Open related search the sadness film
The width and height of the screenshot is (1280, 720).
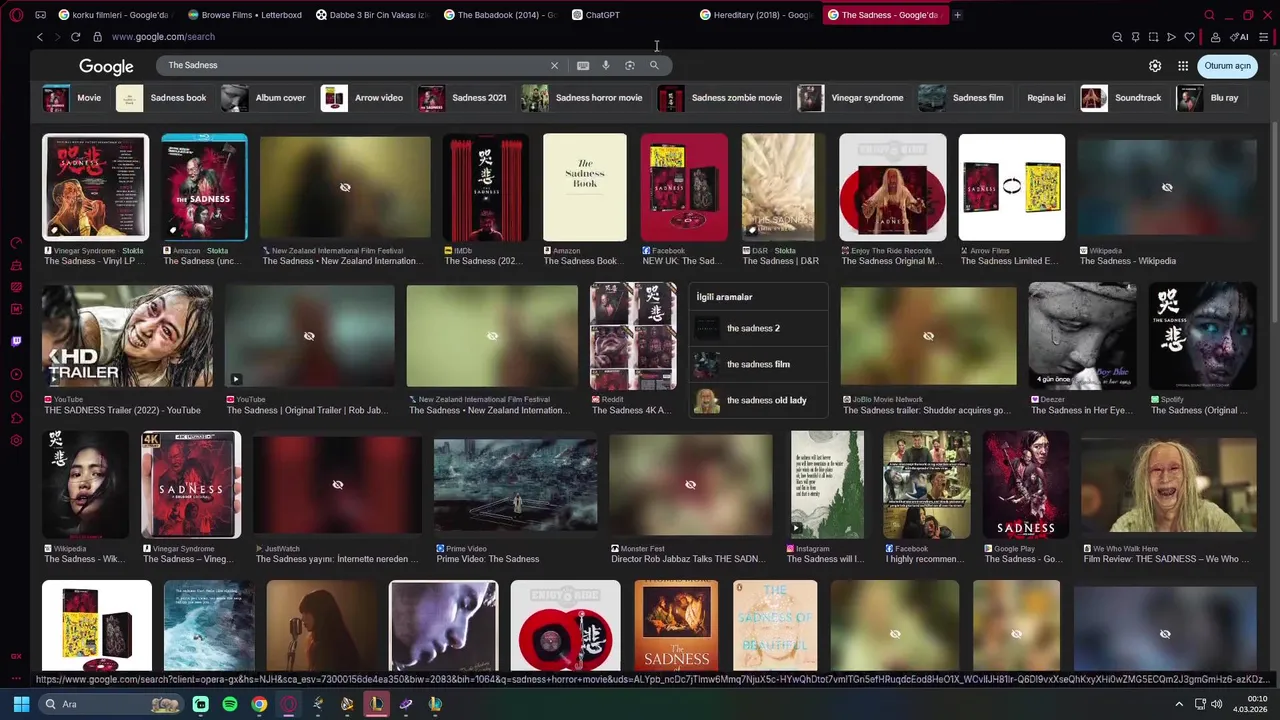pos(759,364)
